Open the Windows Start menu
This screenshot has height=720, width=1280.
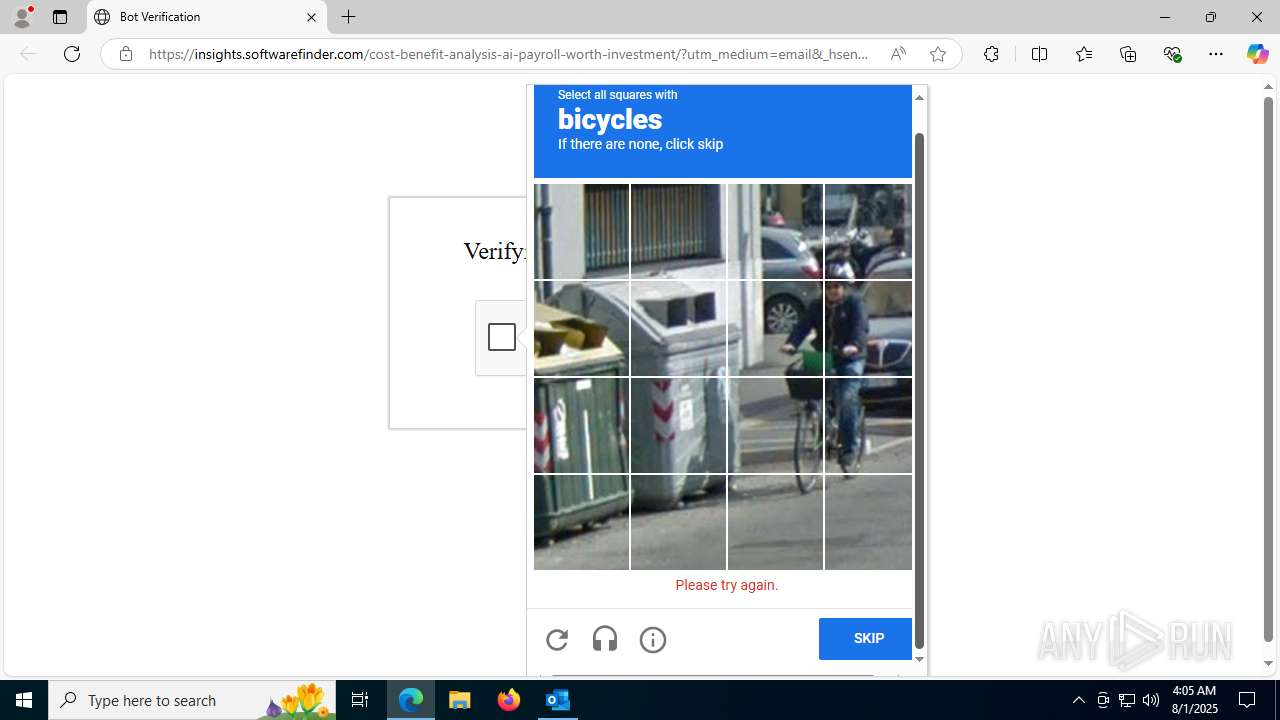pos(24,700)
